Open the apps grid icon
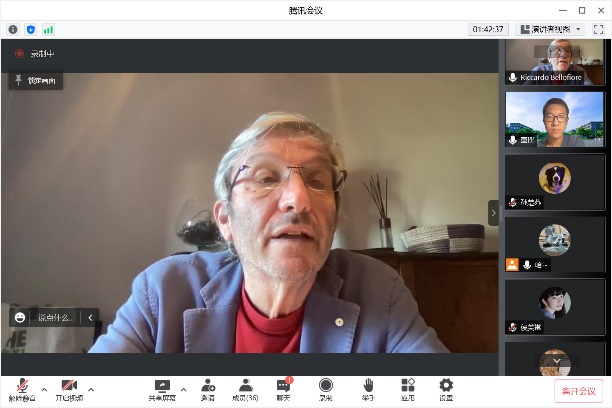The image size is (612, 408). coord(407,389)
